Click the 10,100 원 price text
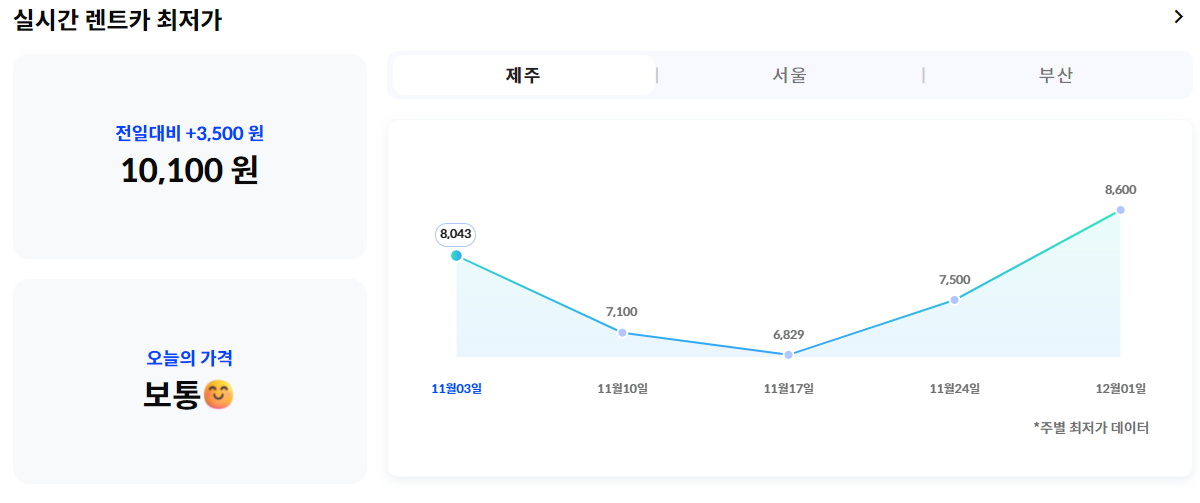This screenshot has width=1200, height=503. 190,170
